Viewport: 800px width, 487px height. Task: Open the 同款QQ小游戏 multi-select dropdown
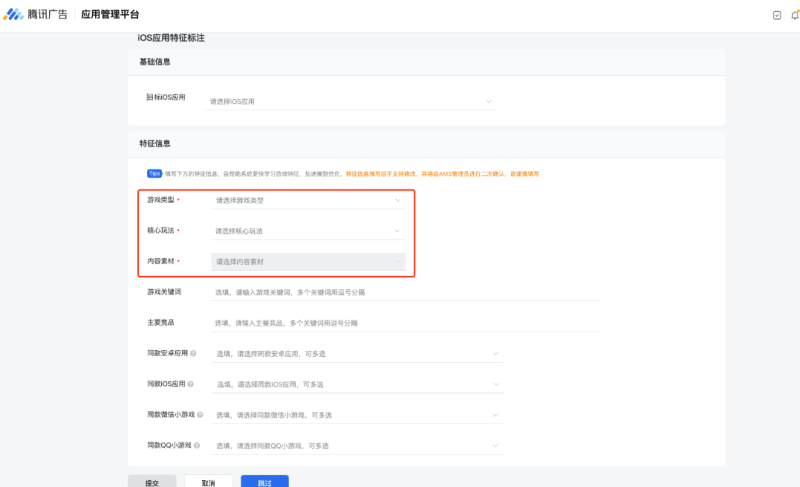tap(357, 445)
